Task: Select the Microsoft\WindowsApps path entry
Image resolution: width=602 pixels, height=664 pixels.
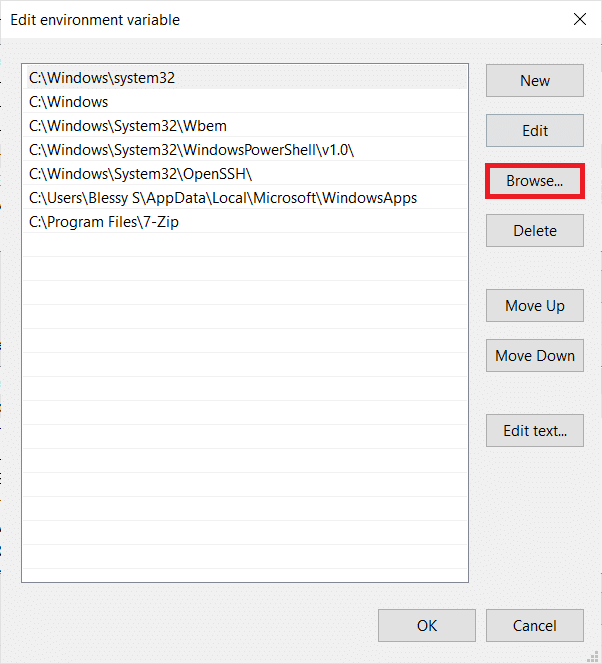Action: point(222,198)
